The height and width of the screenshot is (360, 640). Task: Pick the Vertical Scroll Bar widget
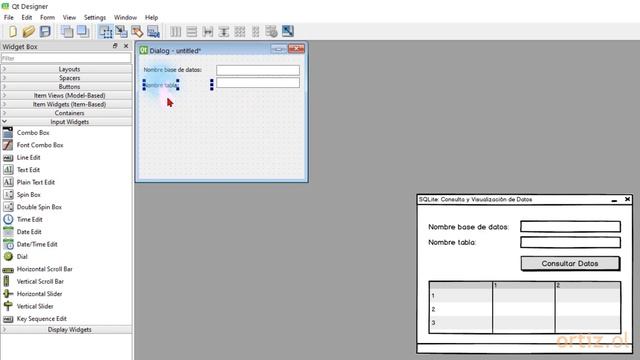[x=40, y=282]
